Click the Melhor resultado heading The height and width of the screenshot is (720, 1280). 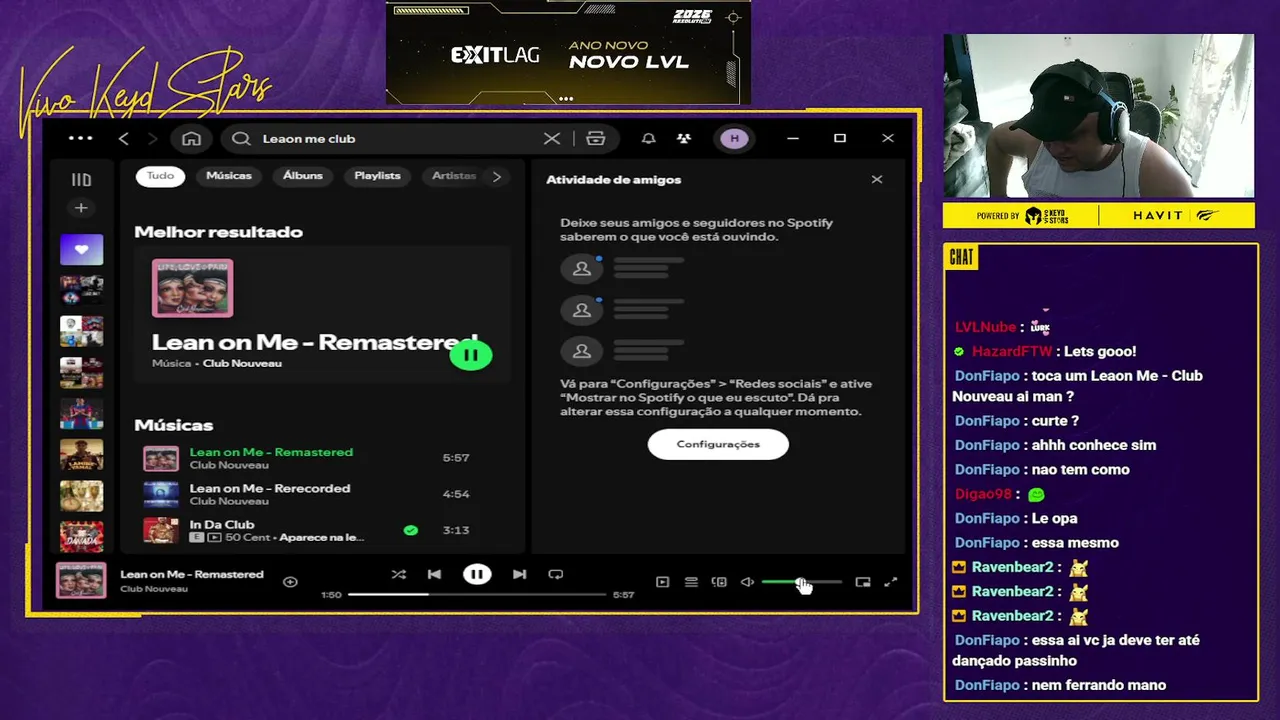pos(218,232)
